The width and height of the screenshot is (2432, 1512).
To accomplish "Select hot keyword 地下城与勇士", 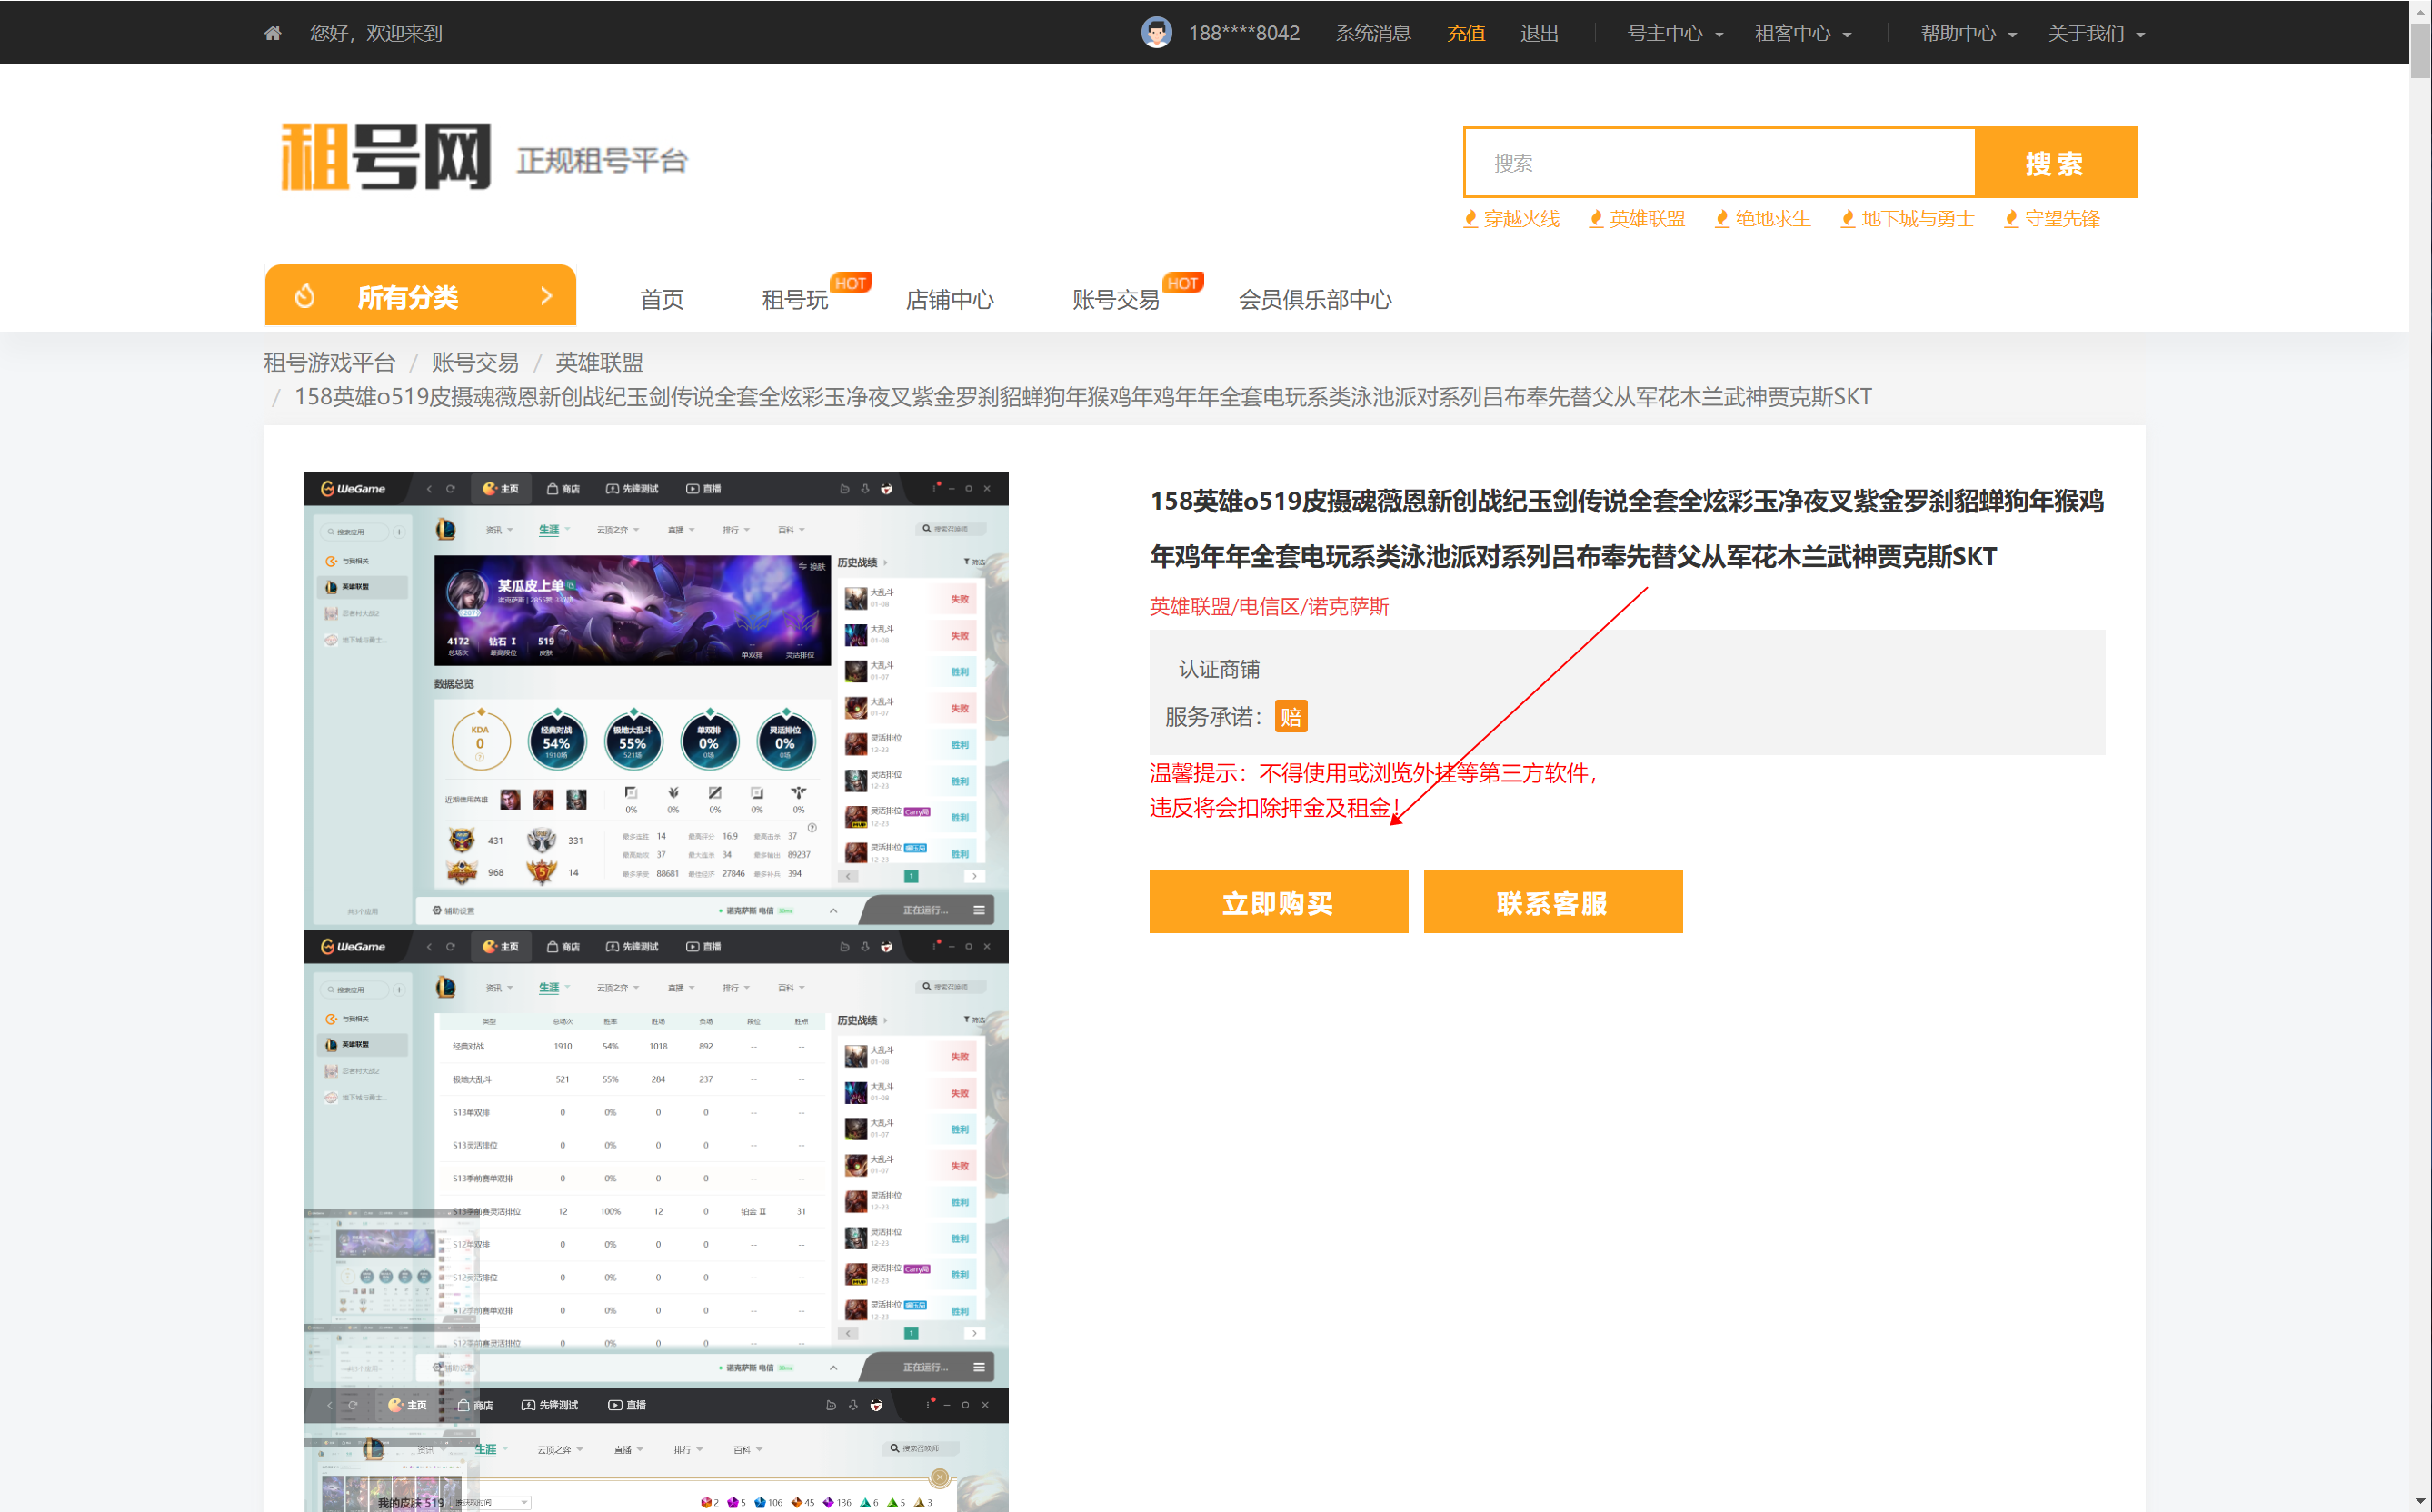I will 1918,218.
